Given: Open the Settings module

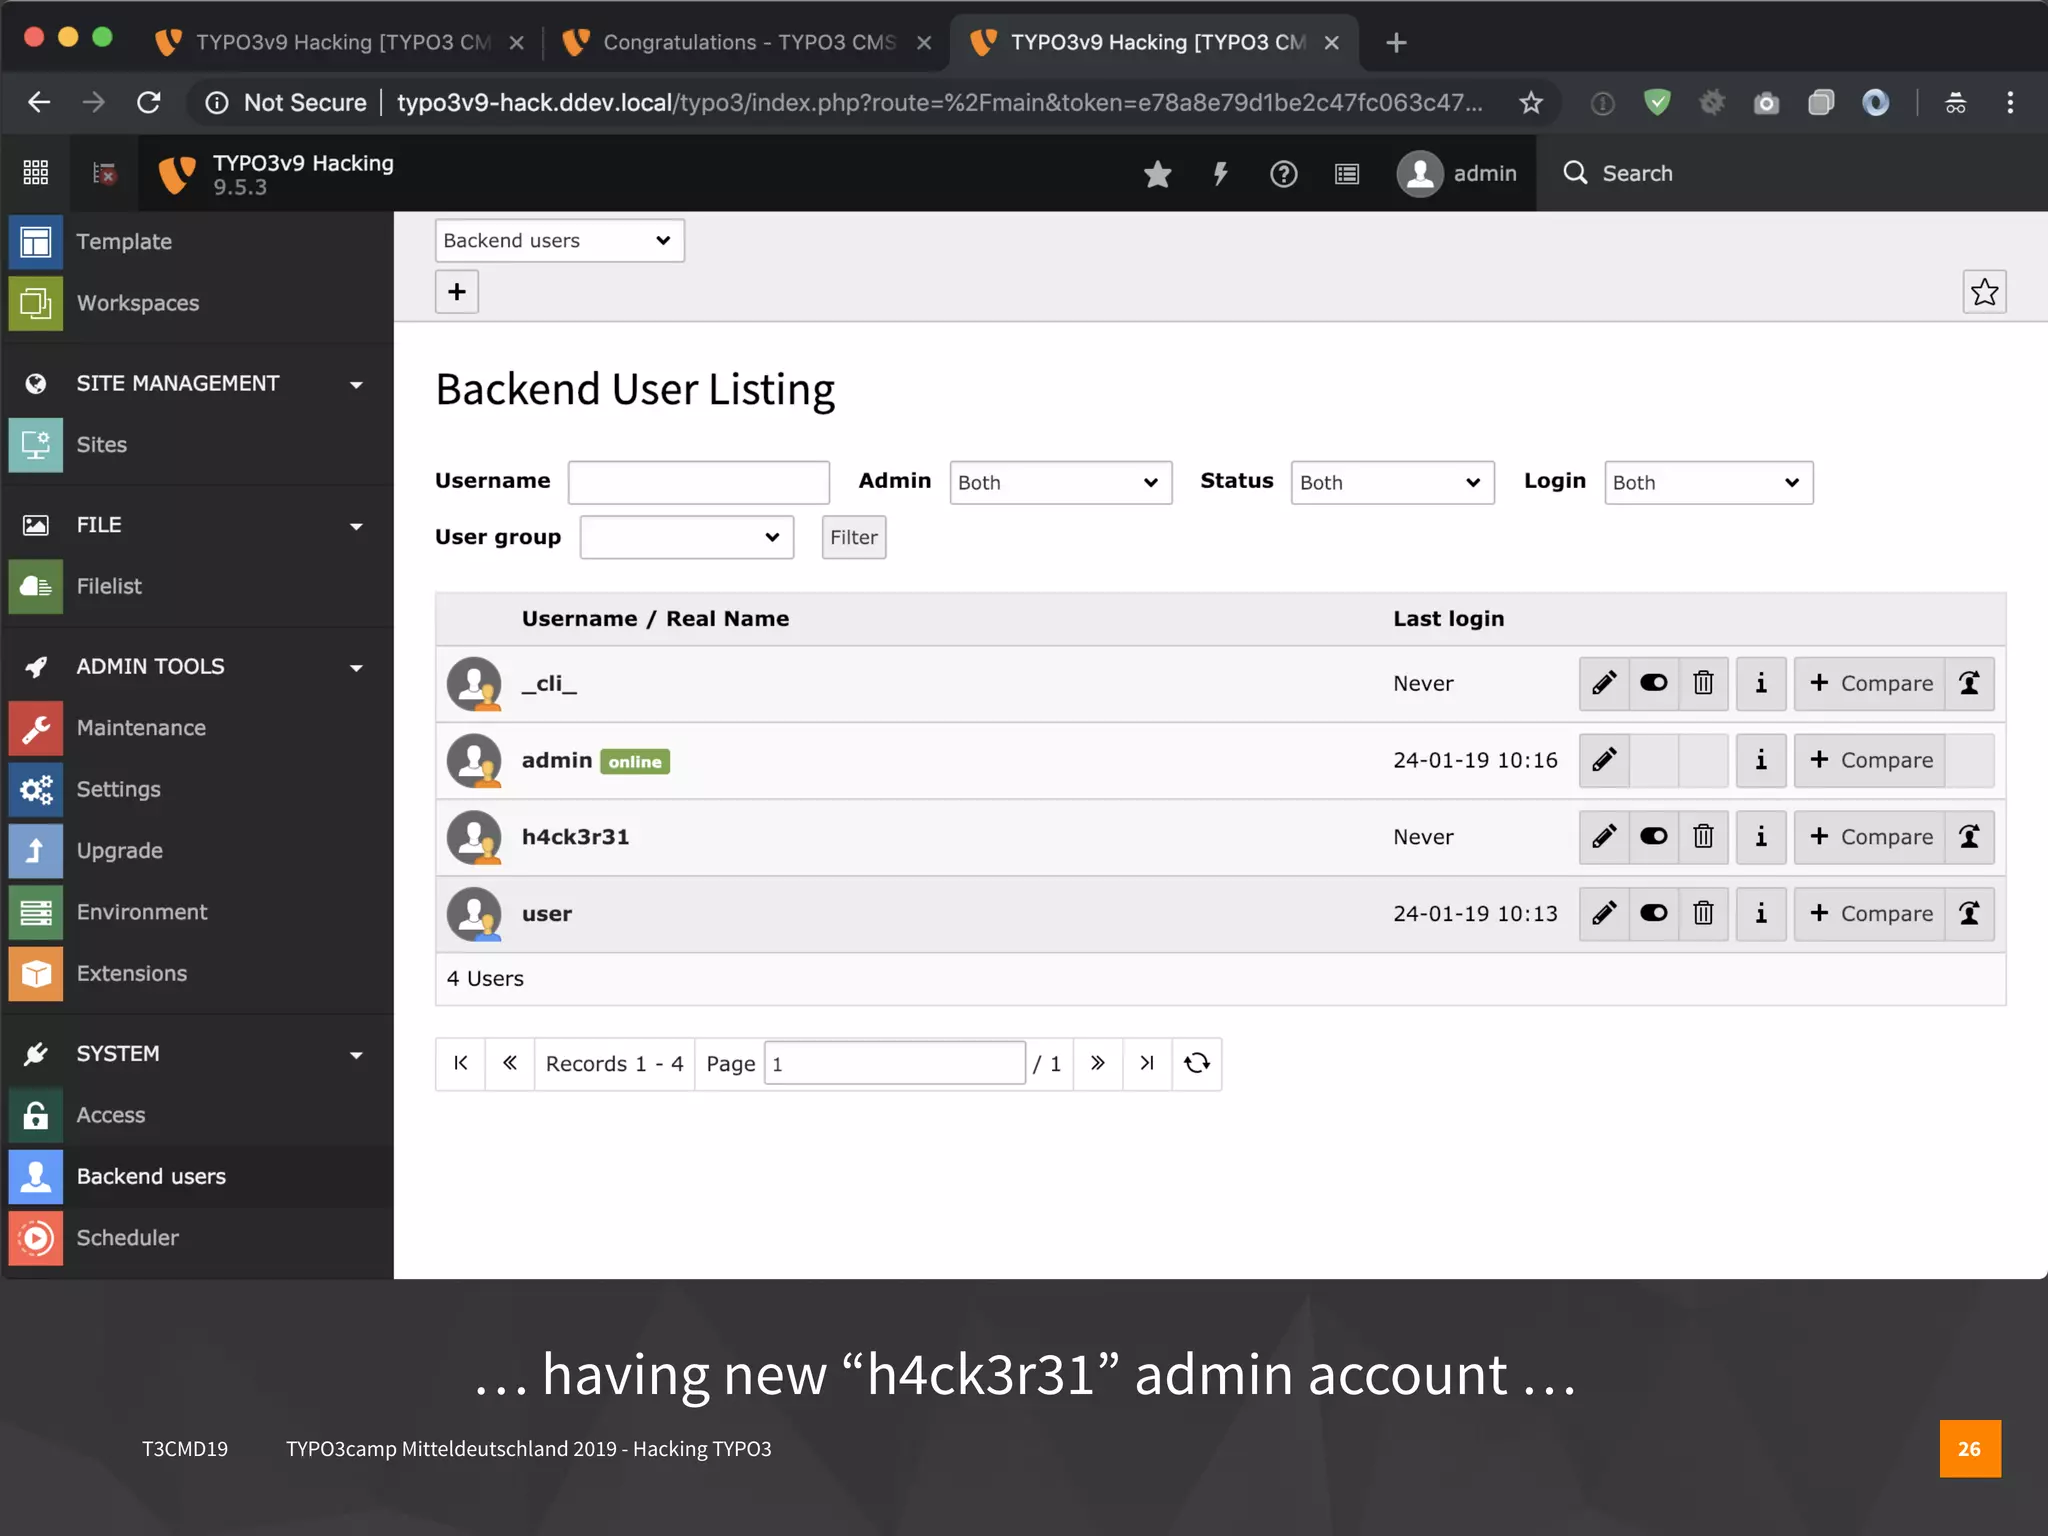Looking at the screenshot, I should tap(197, 790).
